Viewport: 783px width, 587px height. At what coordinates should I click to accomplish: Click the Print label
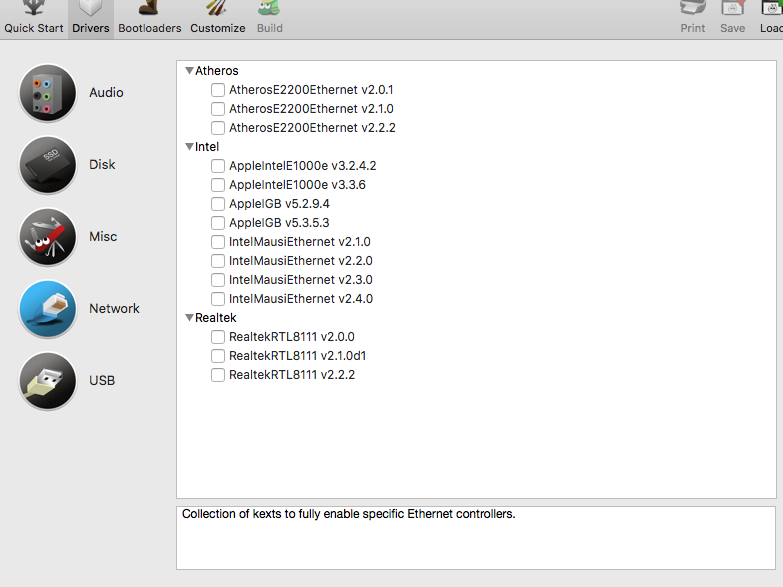pos(693,28)
